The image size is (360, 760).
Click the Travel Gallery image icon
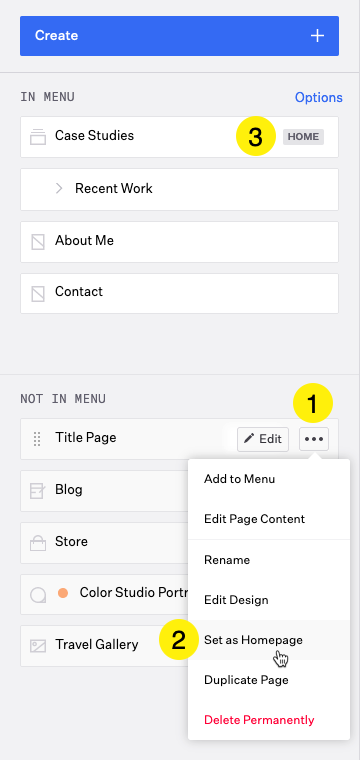(x=38, y=646)
